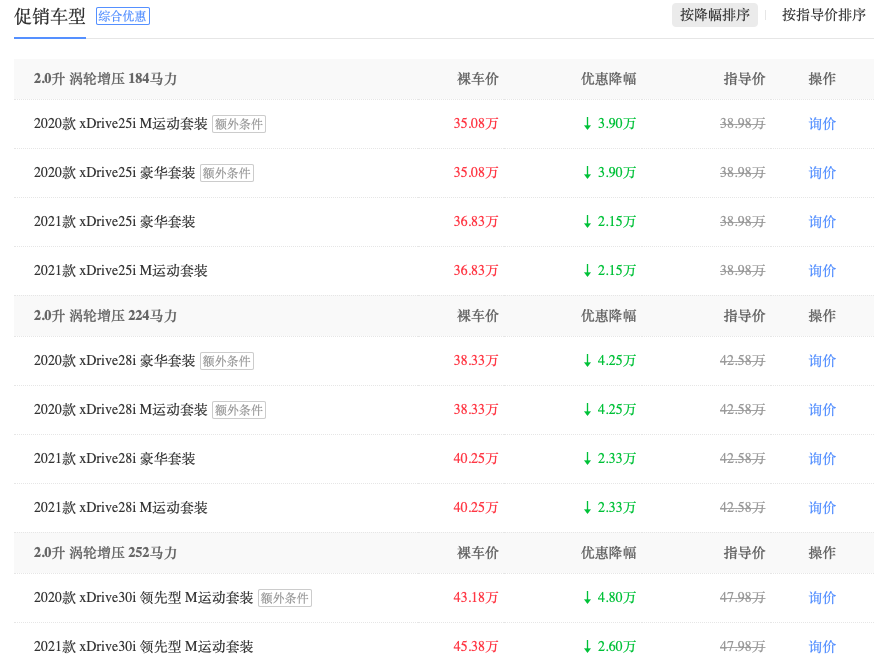Click the 4.80万 discount down arrow

(588, 598)
